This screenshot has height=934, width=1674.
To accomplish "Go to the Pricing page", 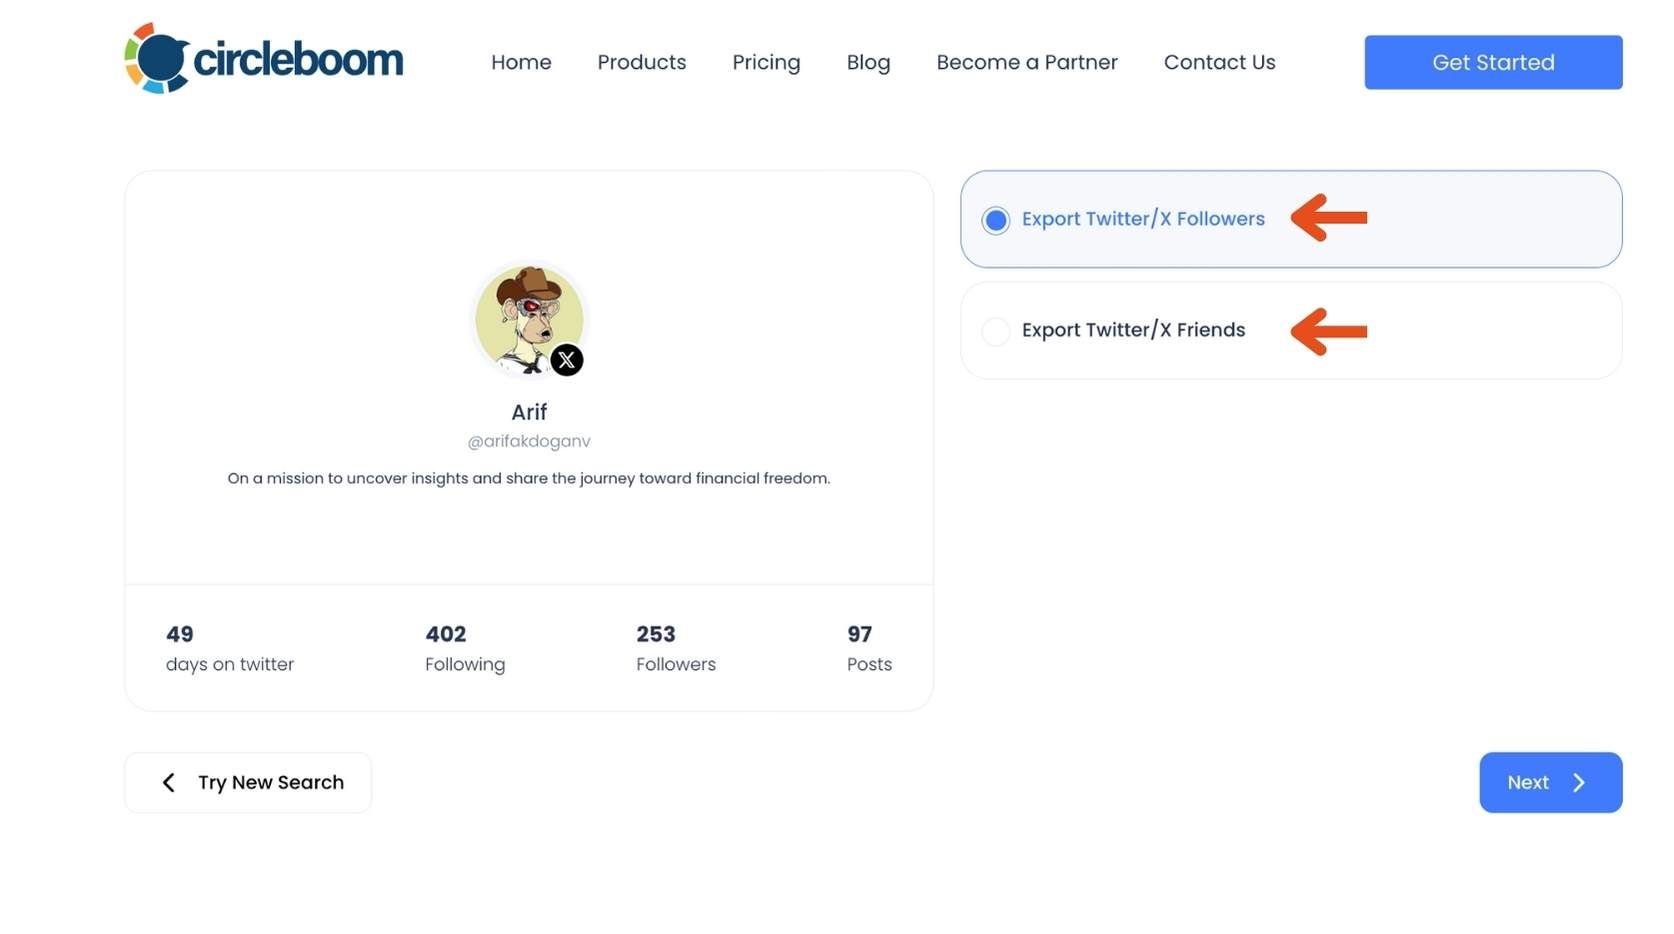I will [x=766, y=62].
